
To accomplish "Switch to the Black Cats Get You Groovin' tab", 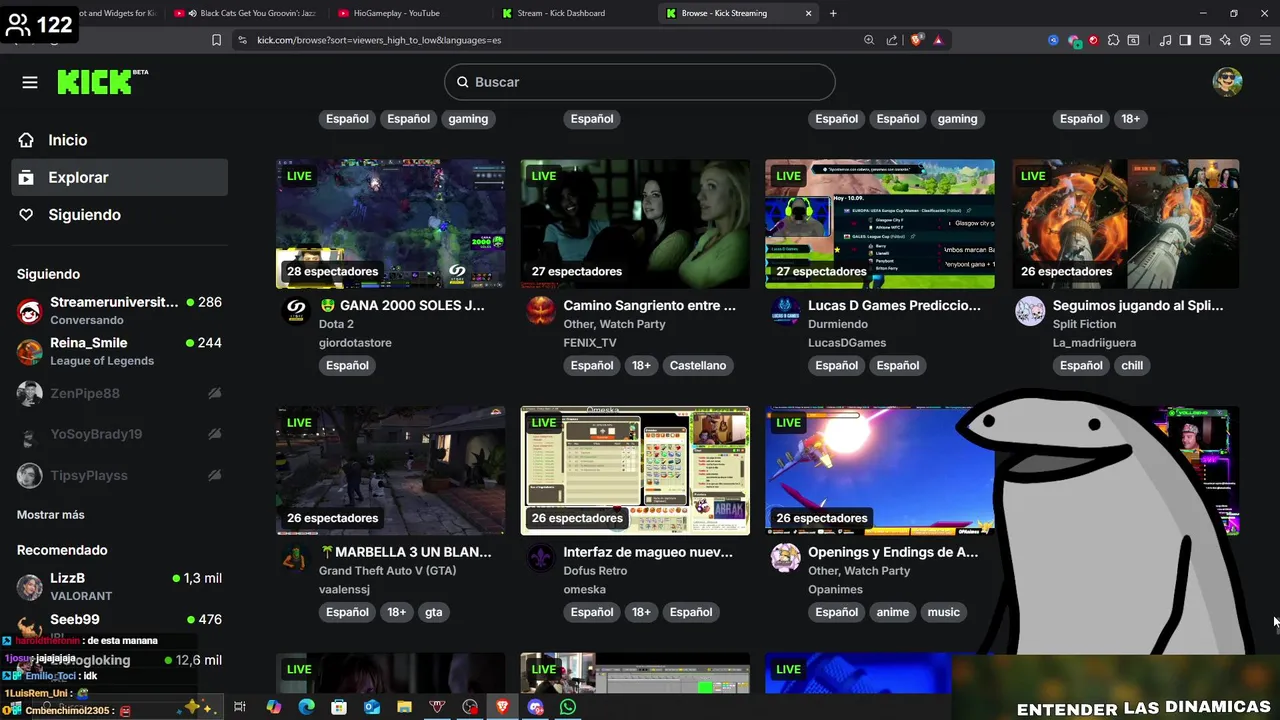I will pos(245,13).
